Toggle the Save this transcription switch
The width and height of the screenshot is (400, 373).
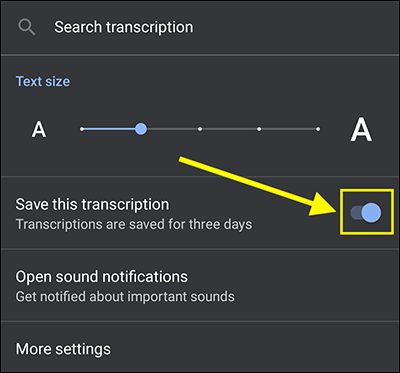[x=366, y=212]
